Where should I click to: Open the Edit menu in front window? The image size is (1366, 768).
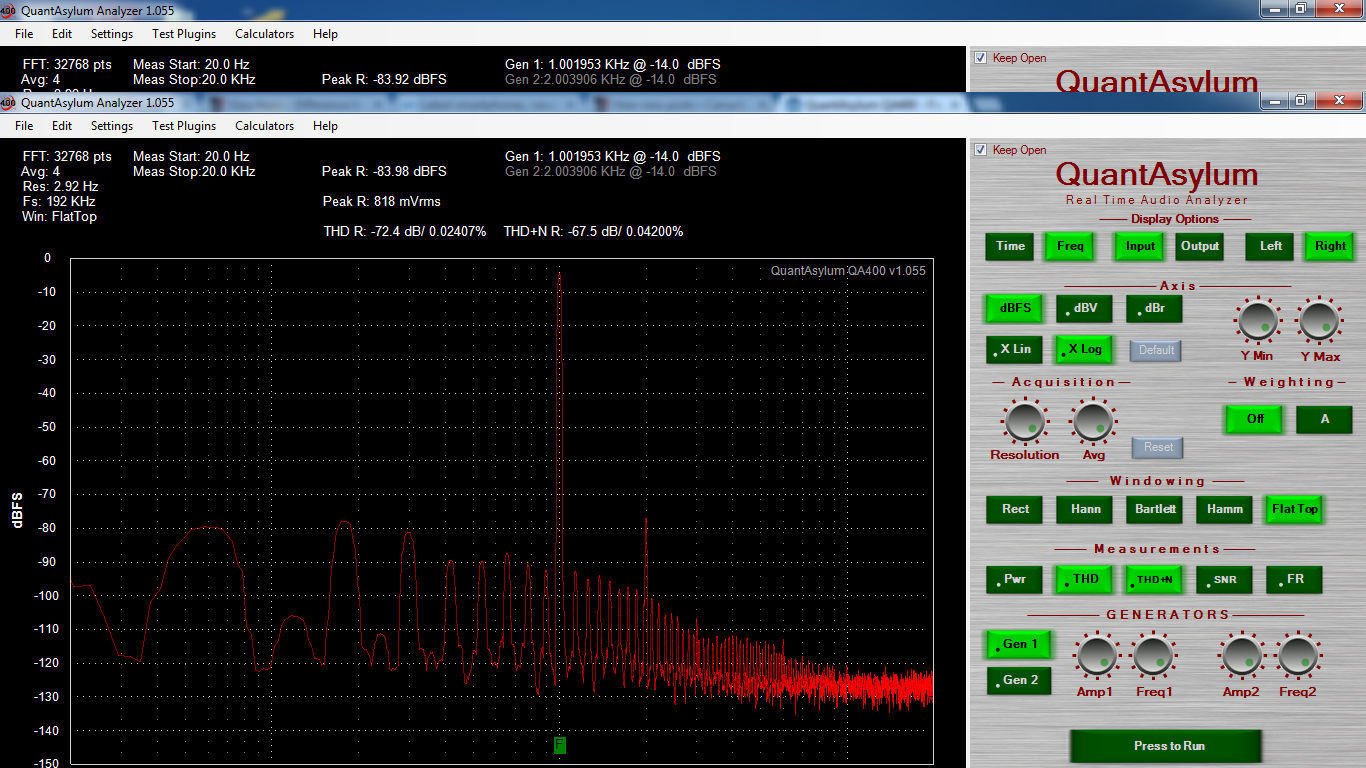(62, 126)
